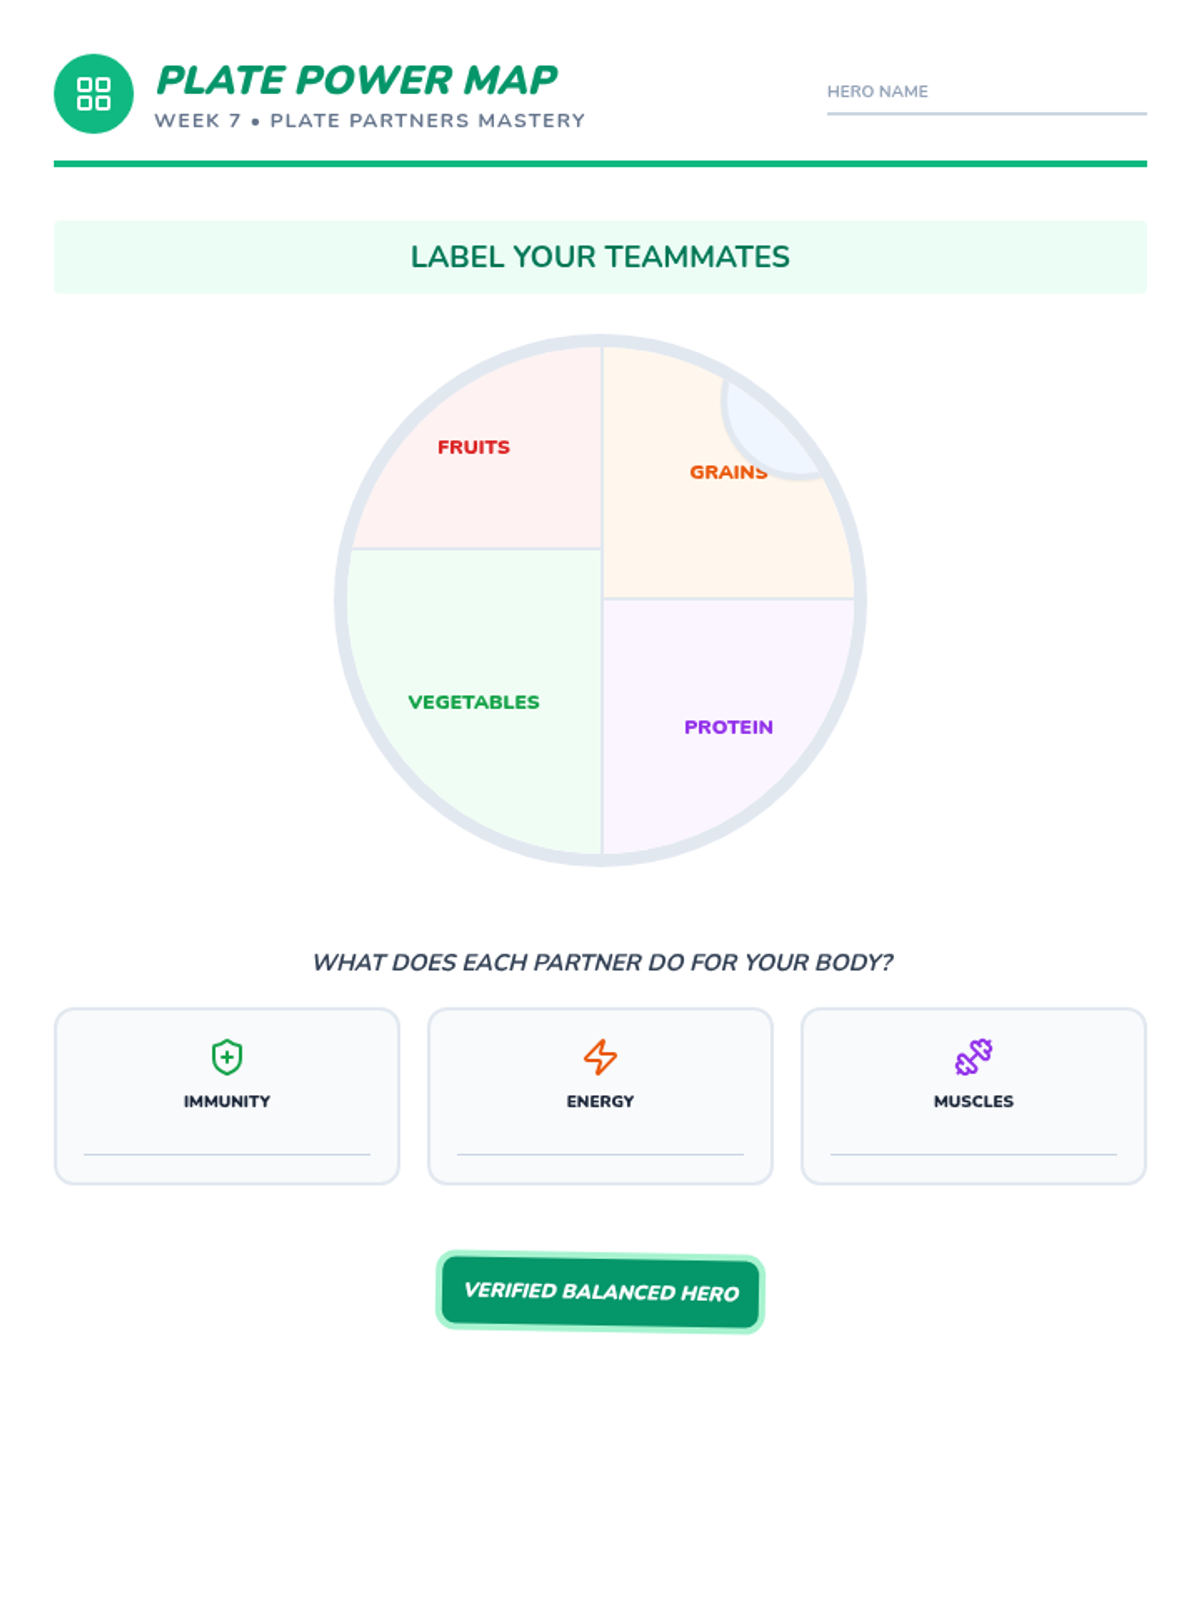This screenshot has width=1200, height=1600.
Task: Click the body partner question heading
Action: click(x=602, y=962)
